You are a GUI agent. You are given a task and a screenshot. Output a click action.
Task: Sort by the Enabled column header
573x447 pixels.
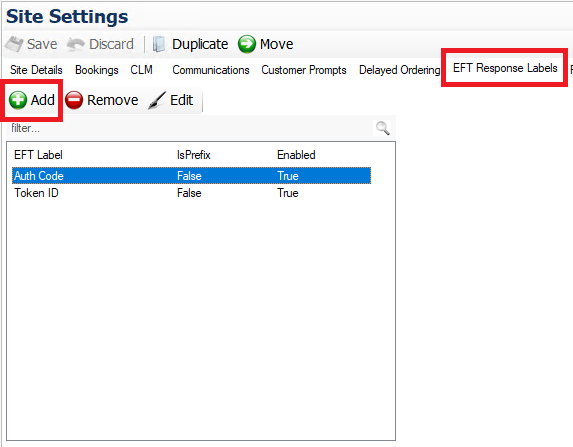296,155
